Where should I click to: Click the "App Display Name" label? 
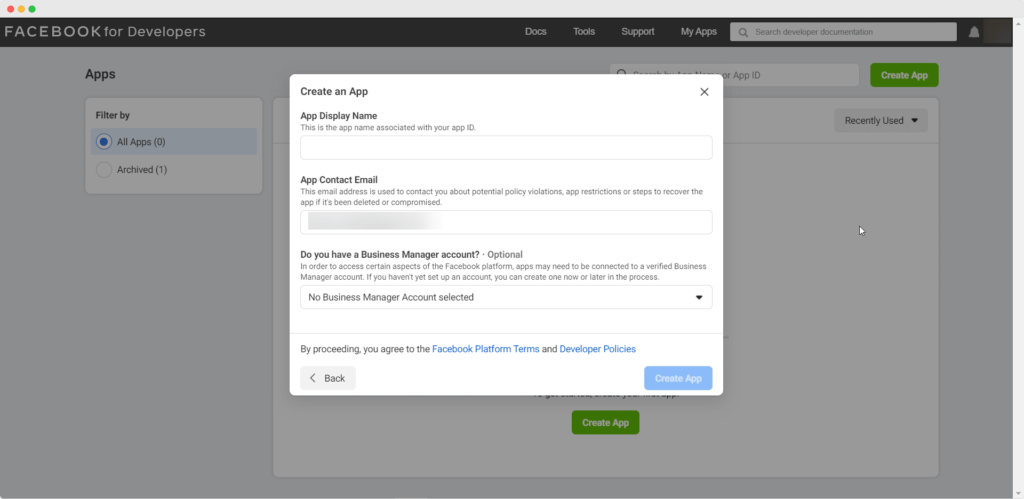(338, 116)
